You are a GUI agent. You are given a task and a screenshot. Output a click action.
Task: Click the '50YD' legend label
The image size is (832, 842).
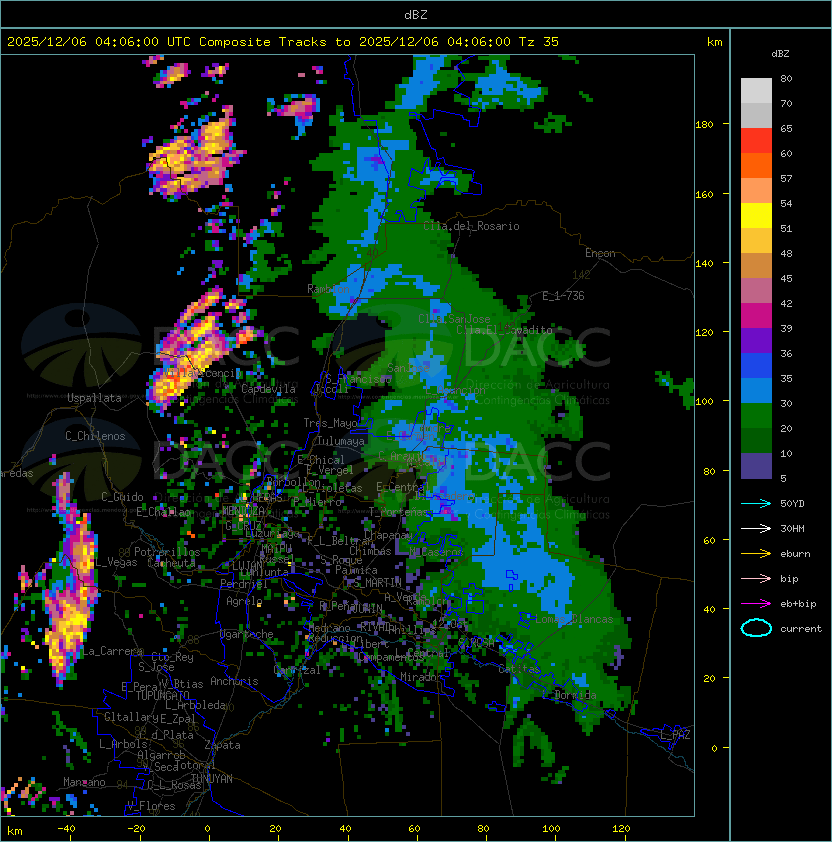tap(792, 503)
